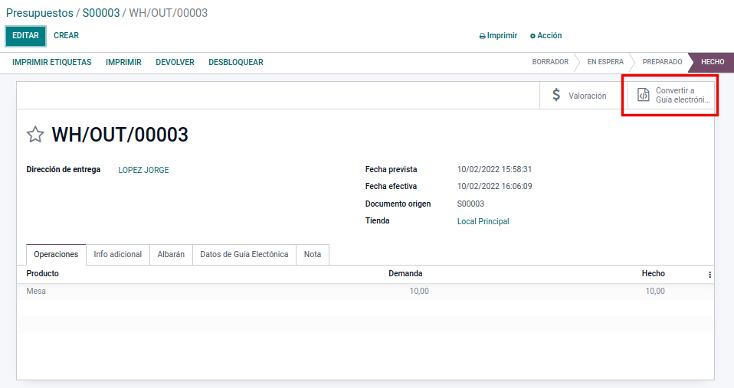Switch to the Nota tab
Viewport: 734px width, 388px height.
[313, 254]
